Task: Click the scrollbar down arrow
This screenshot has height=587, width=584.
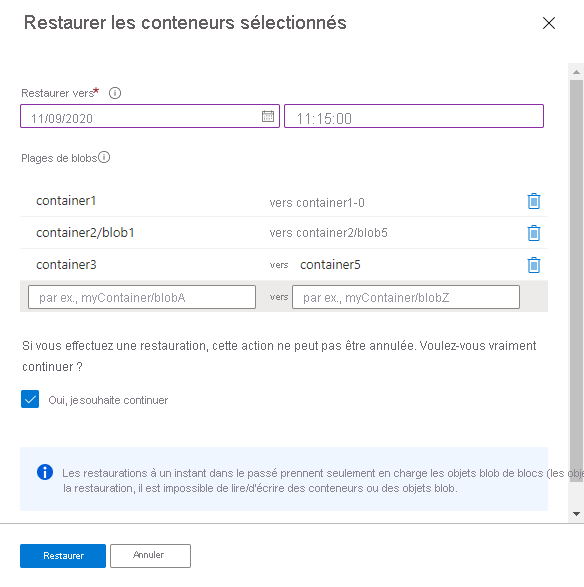Action: (x=576, y=514)
